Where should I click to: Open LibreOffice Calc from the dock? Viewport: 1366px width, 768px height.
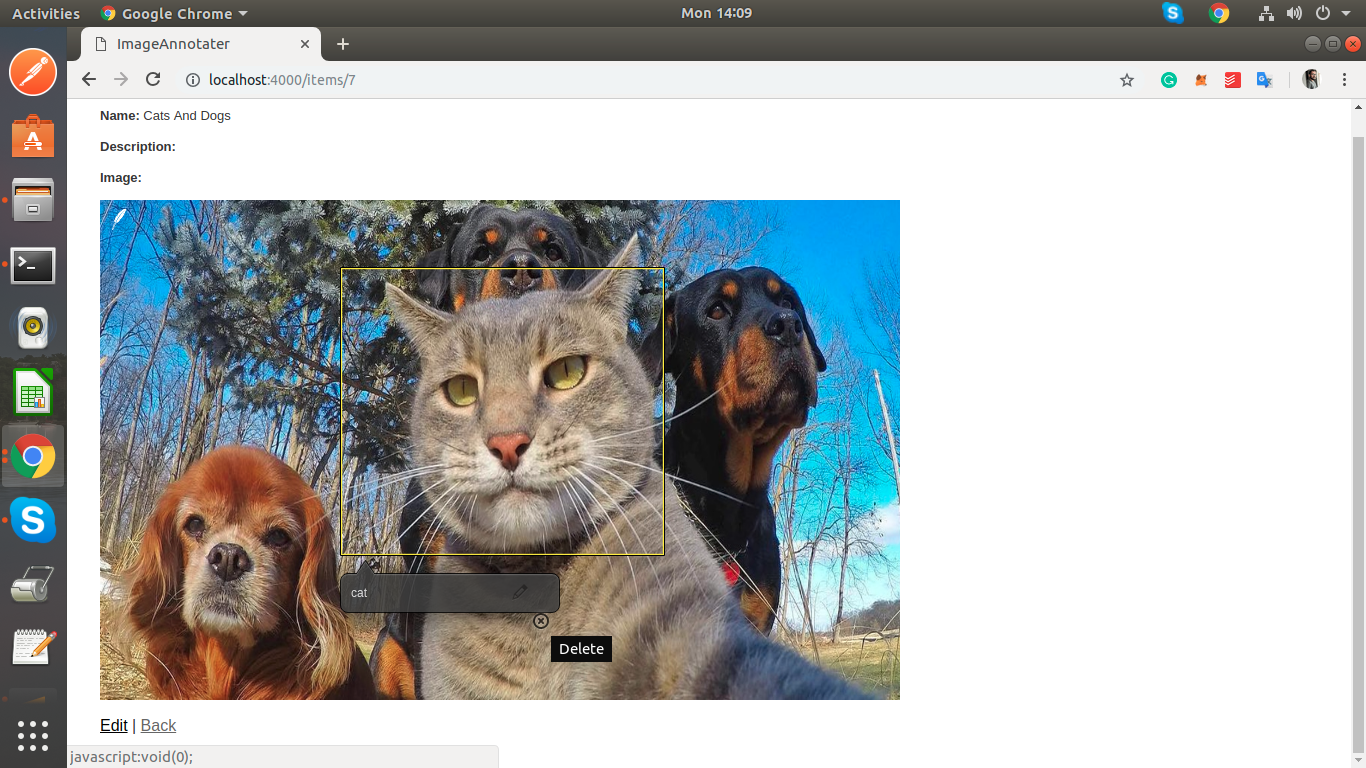pyautogui.click(x=33, y=392)
